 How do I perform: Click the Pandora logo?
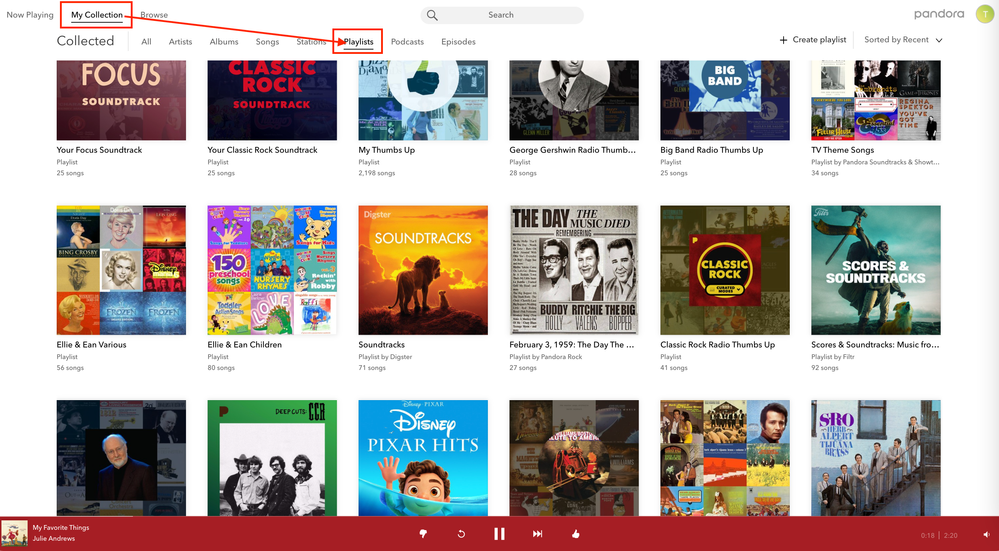tap(939, 14)
